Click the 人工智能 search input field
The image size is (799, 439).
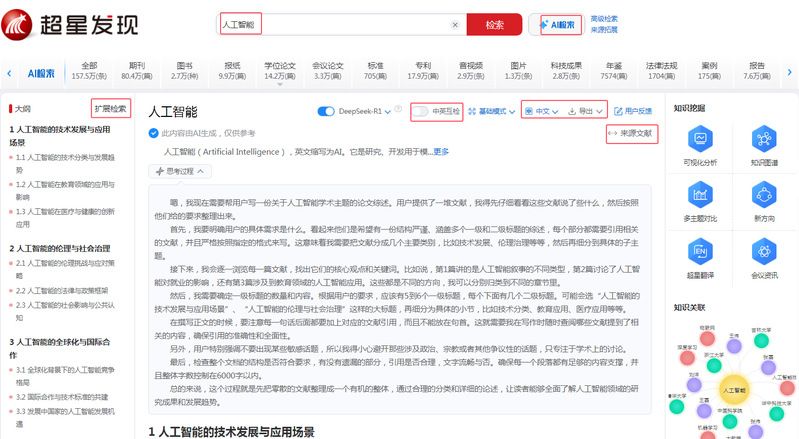(330, 24)
